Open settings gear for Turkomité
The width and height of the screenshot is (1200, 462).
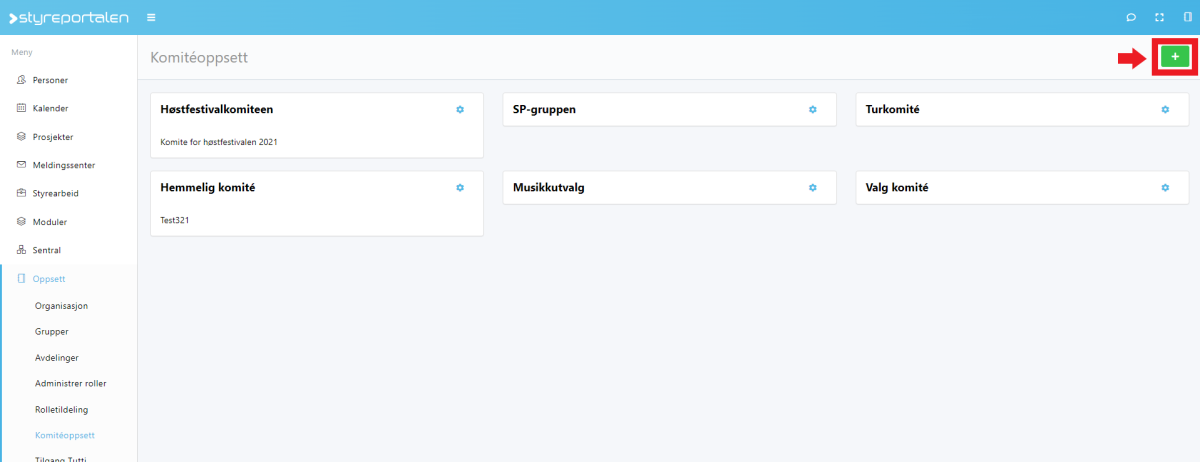click(x=1165, y=109)
